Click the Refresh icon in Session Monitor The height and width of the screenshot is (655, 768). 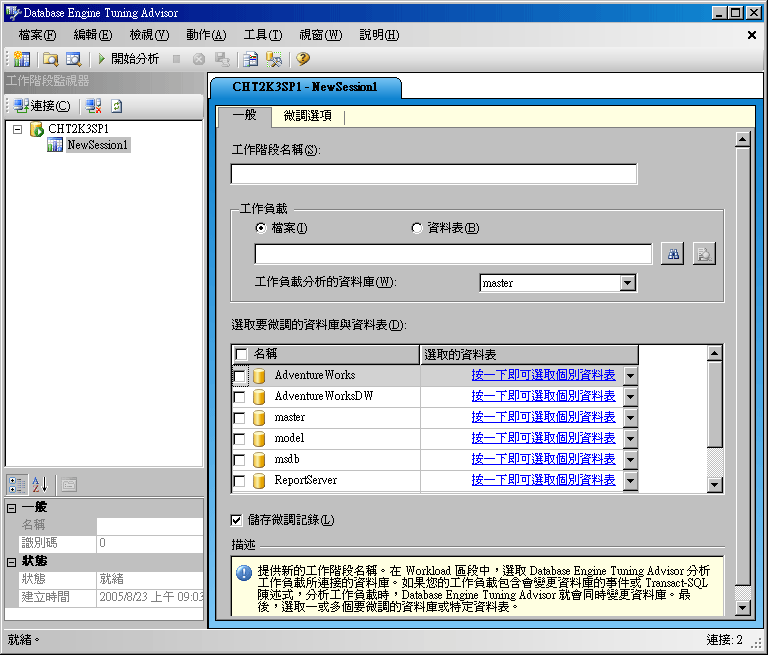point(117,106)
